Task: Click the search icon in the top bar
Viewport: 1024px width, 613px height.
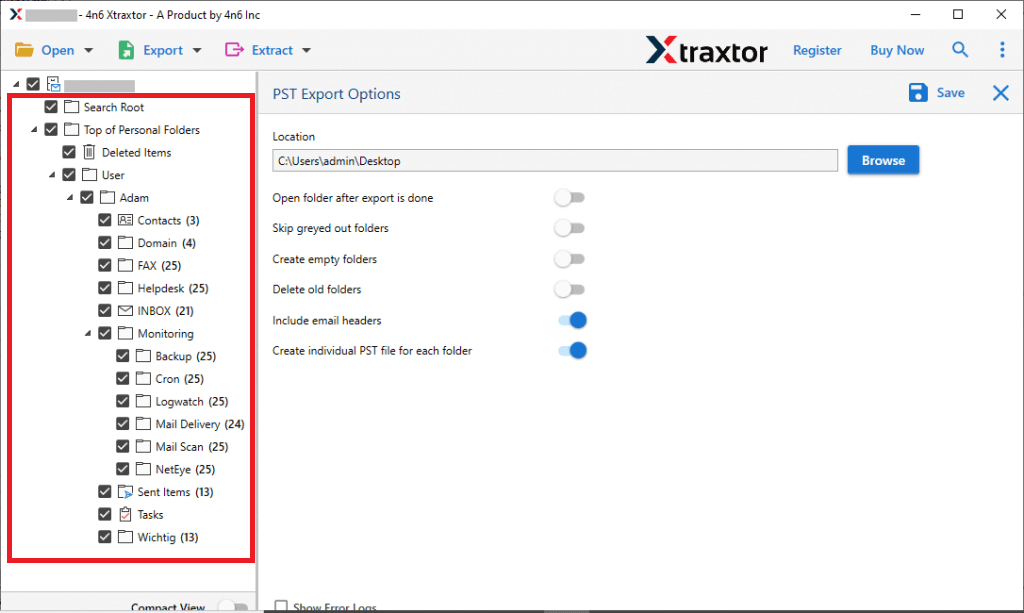Action: [x=960, y=49]
